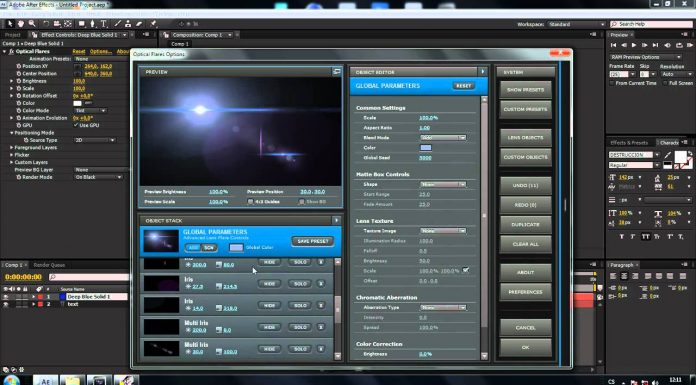Image resolution: width=696 pixels, height=385 pixels.
Task: Select the Pan Behind anchor tool
Action: click(x=68, y=24)
